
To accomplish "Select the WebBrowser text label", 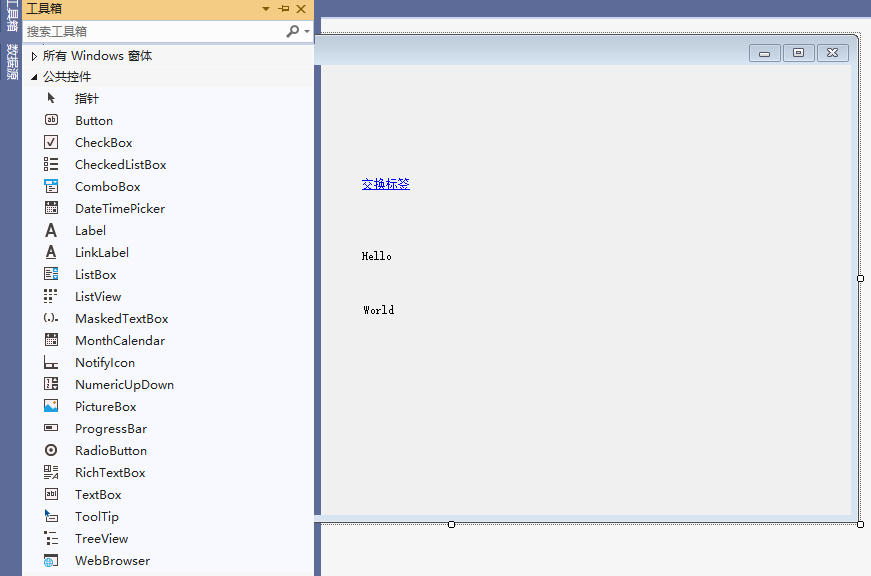I will point(113,561).
